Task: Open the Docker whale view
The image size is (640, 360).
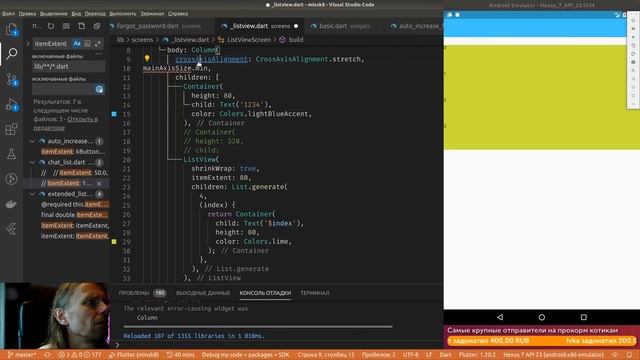Action: point(11,204)
